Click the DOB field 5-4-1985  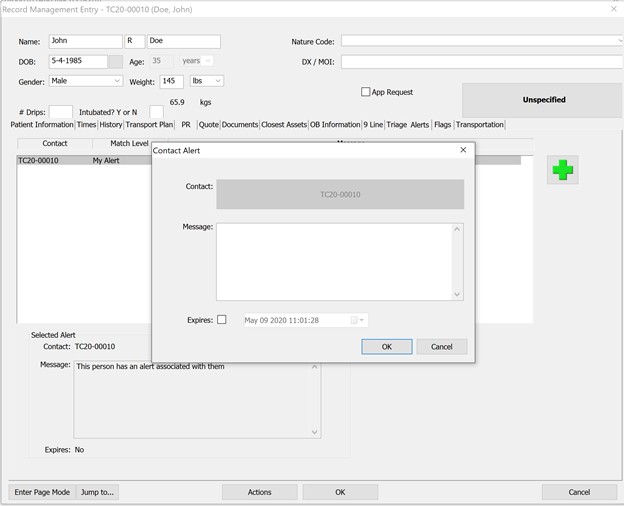(x=78, y=62)
